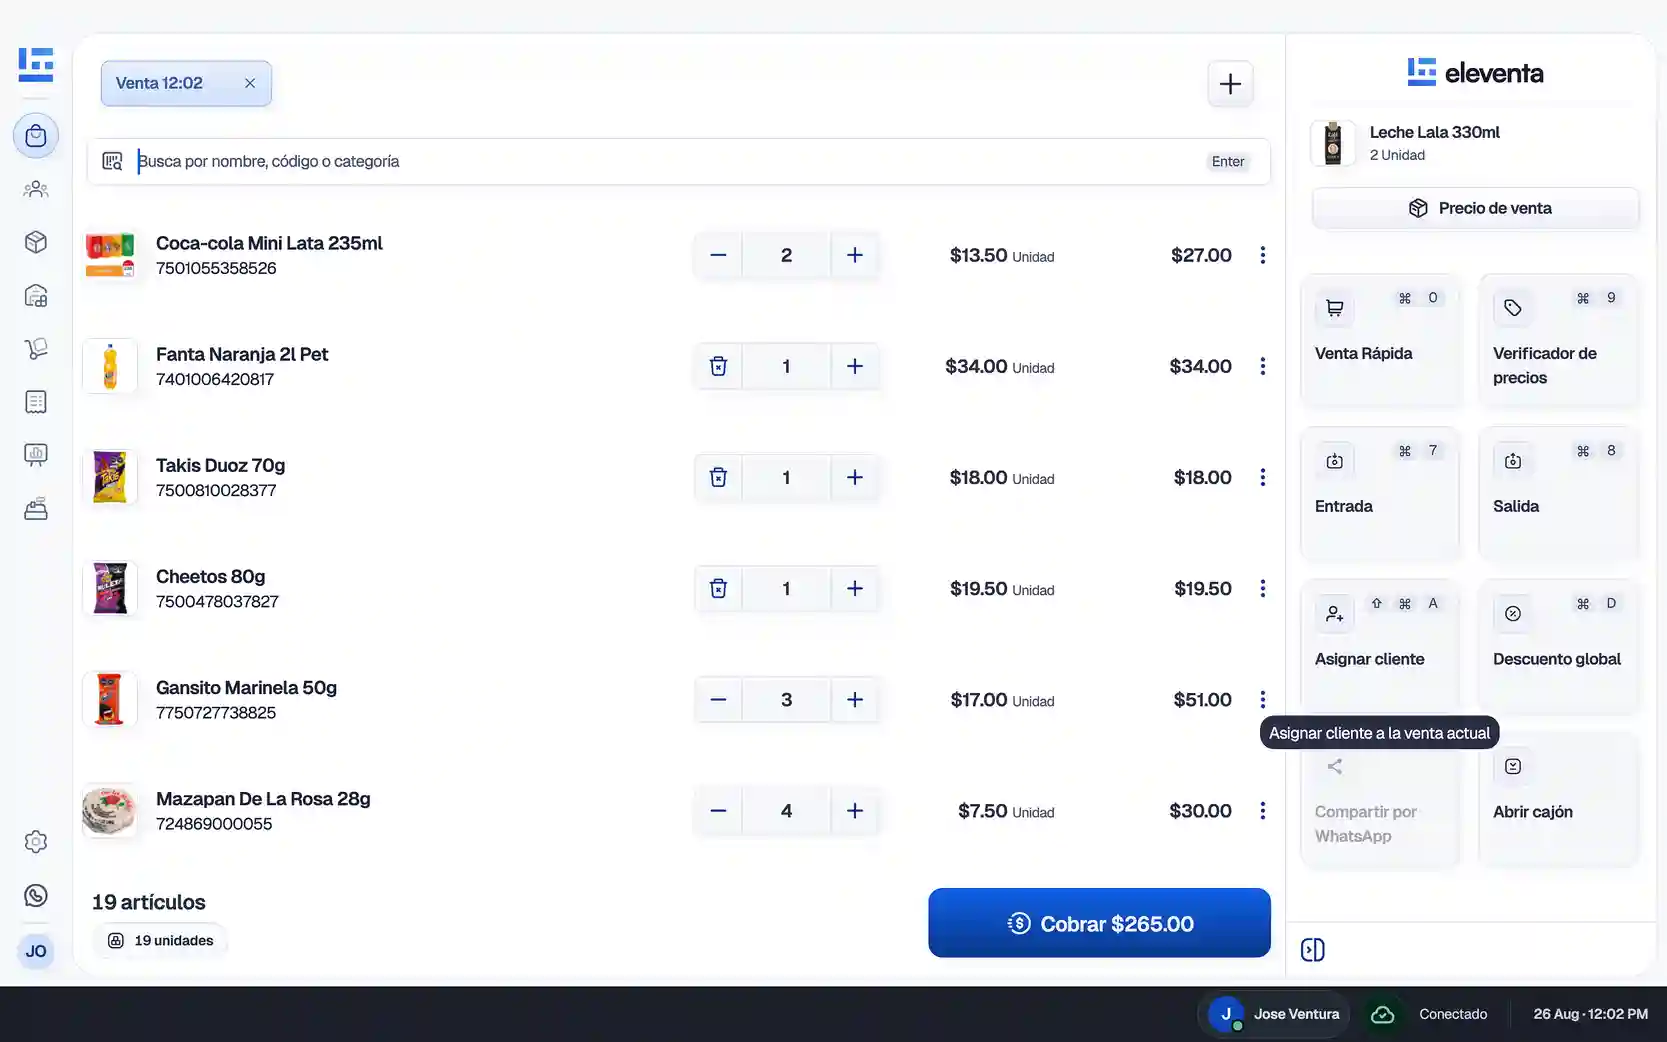Click the JO user avatar
Viewport: 1667px width, 1042px height.
[36, 951]
